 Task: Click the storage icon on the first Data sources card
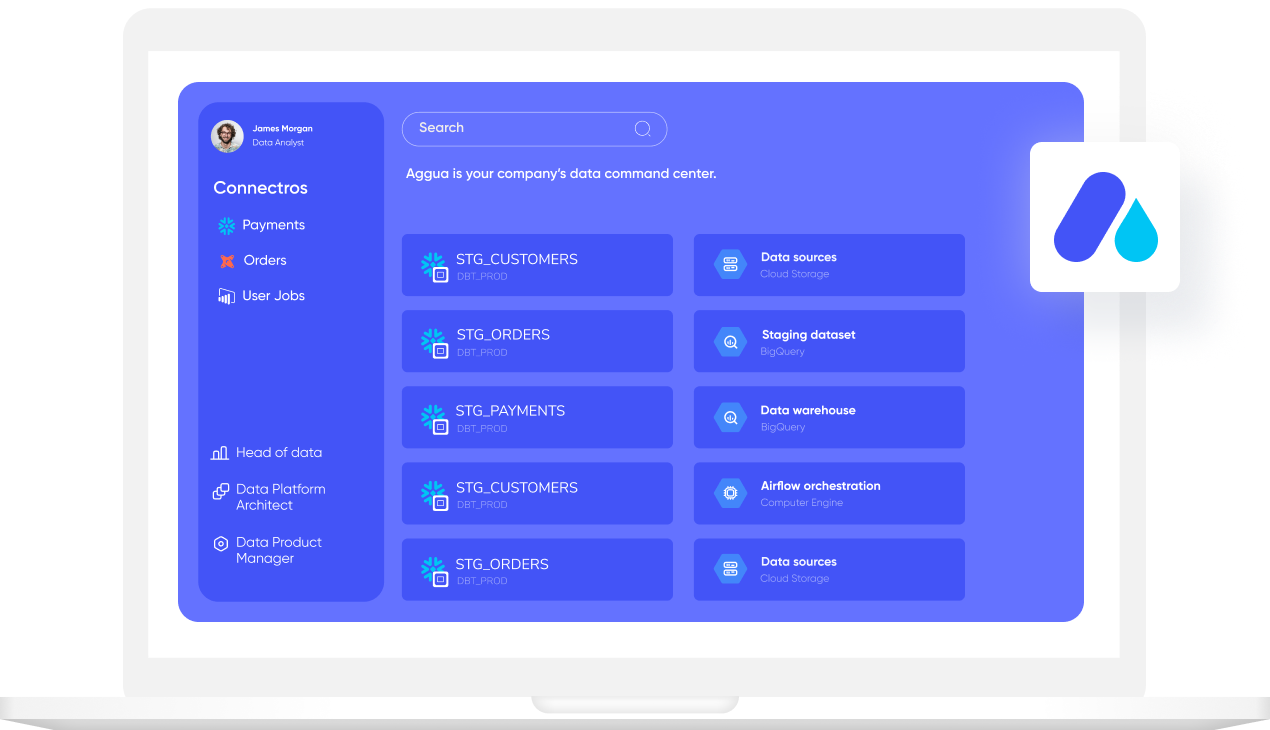pos(730,265)
